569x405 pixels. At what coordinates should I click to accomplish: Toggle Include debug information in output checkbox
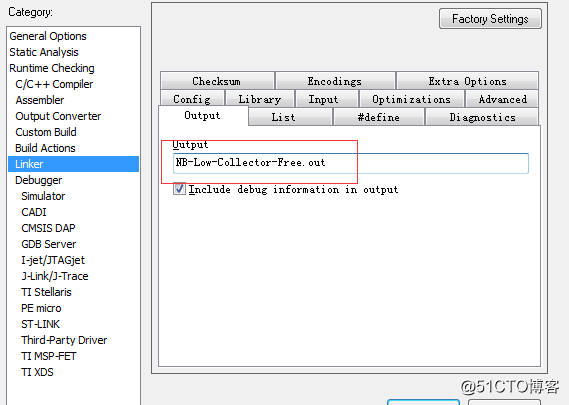(x=179, y=189)
